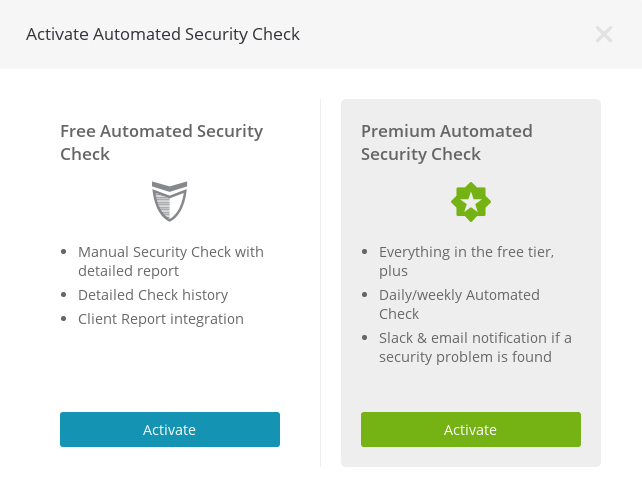Viewport: 642px width, 496px height.
Task: Click the Slack & email notification item
Action: [x=475, y=347]
